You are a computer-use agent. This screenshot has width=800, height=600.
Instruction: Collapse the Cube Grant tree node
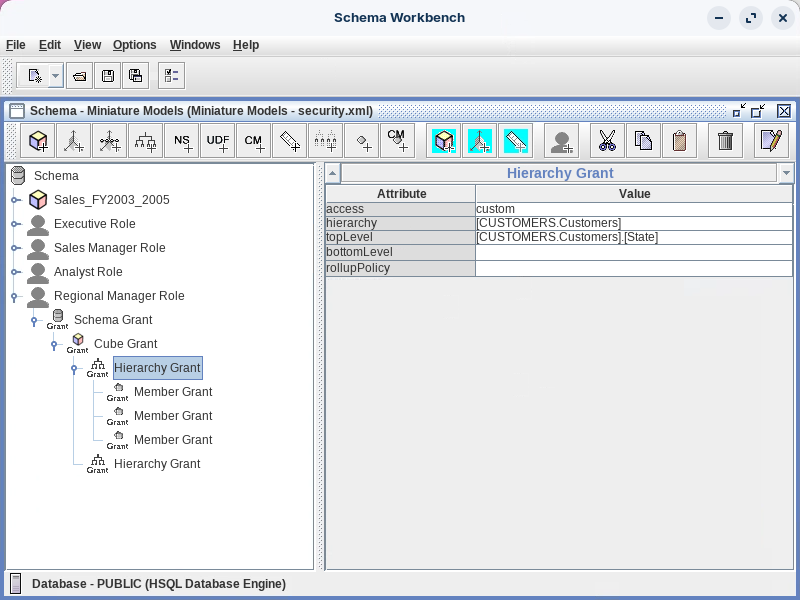click(55, 344)
